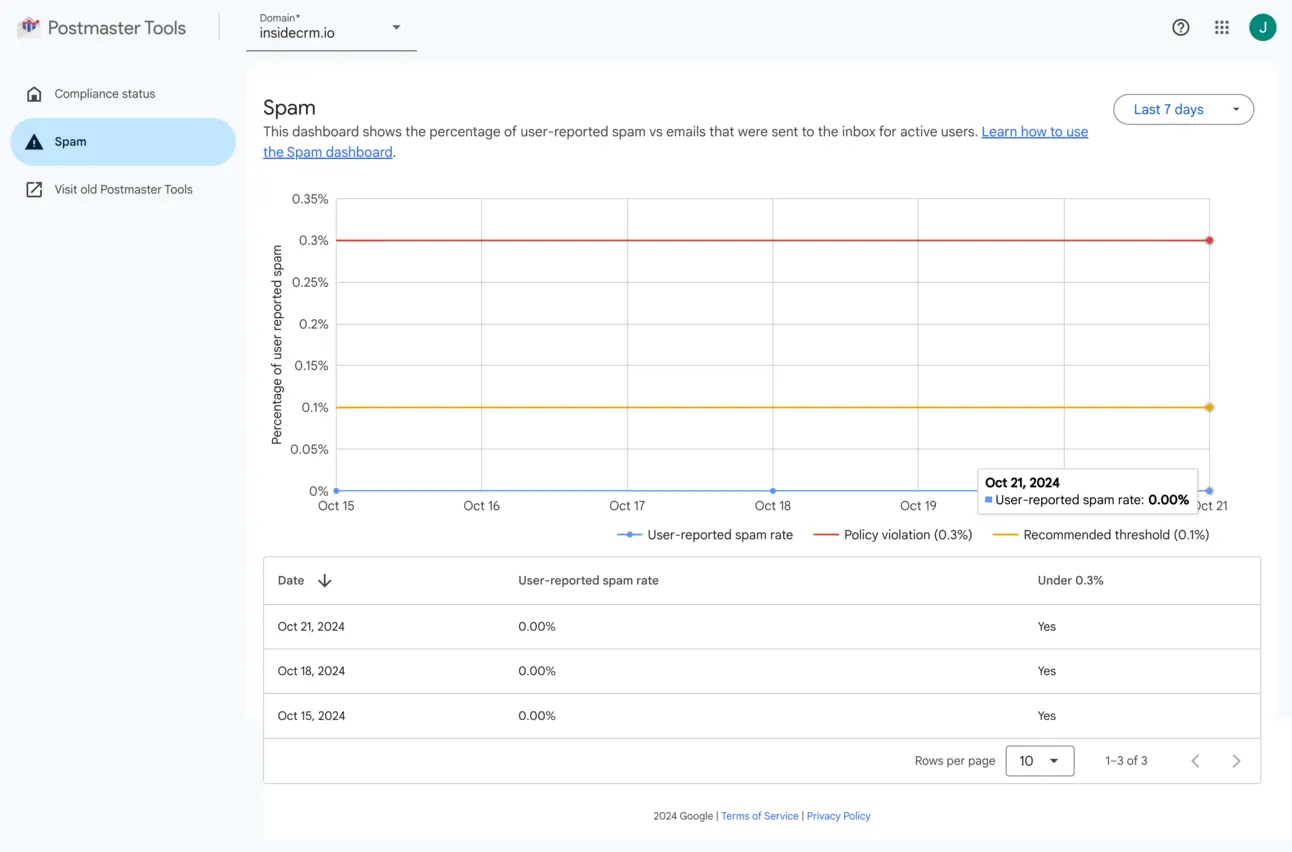The width and height of the screenshot is (1292, 852).
Task: Sort the table by the Date arrow icon
Action: [324, 581]
